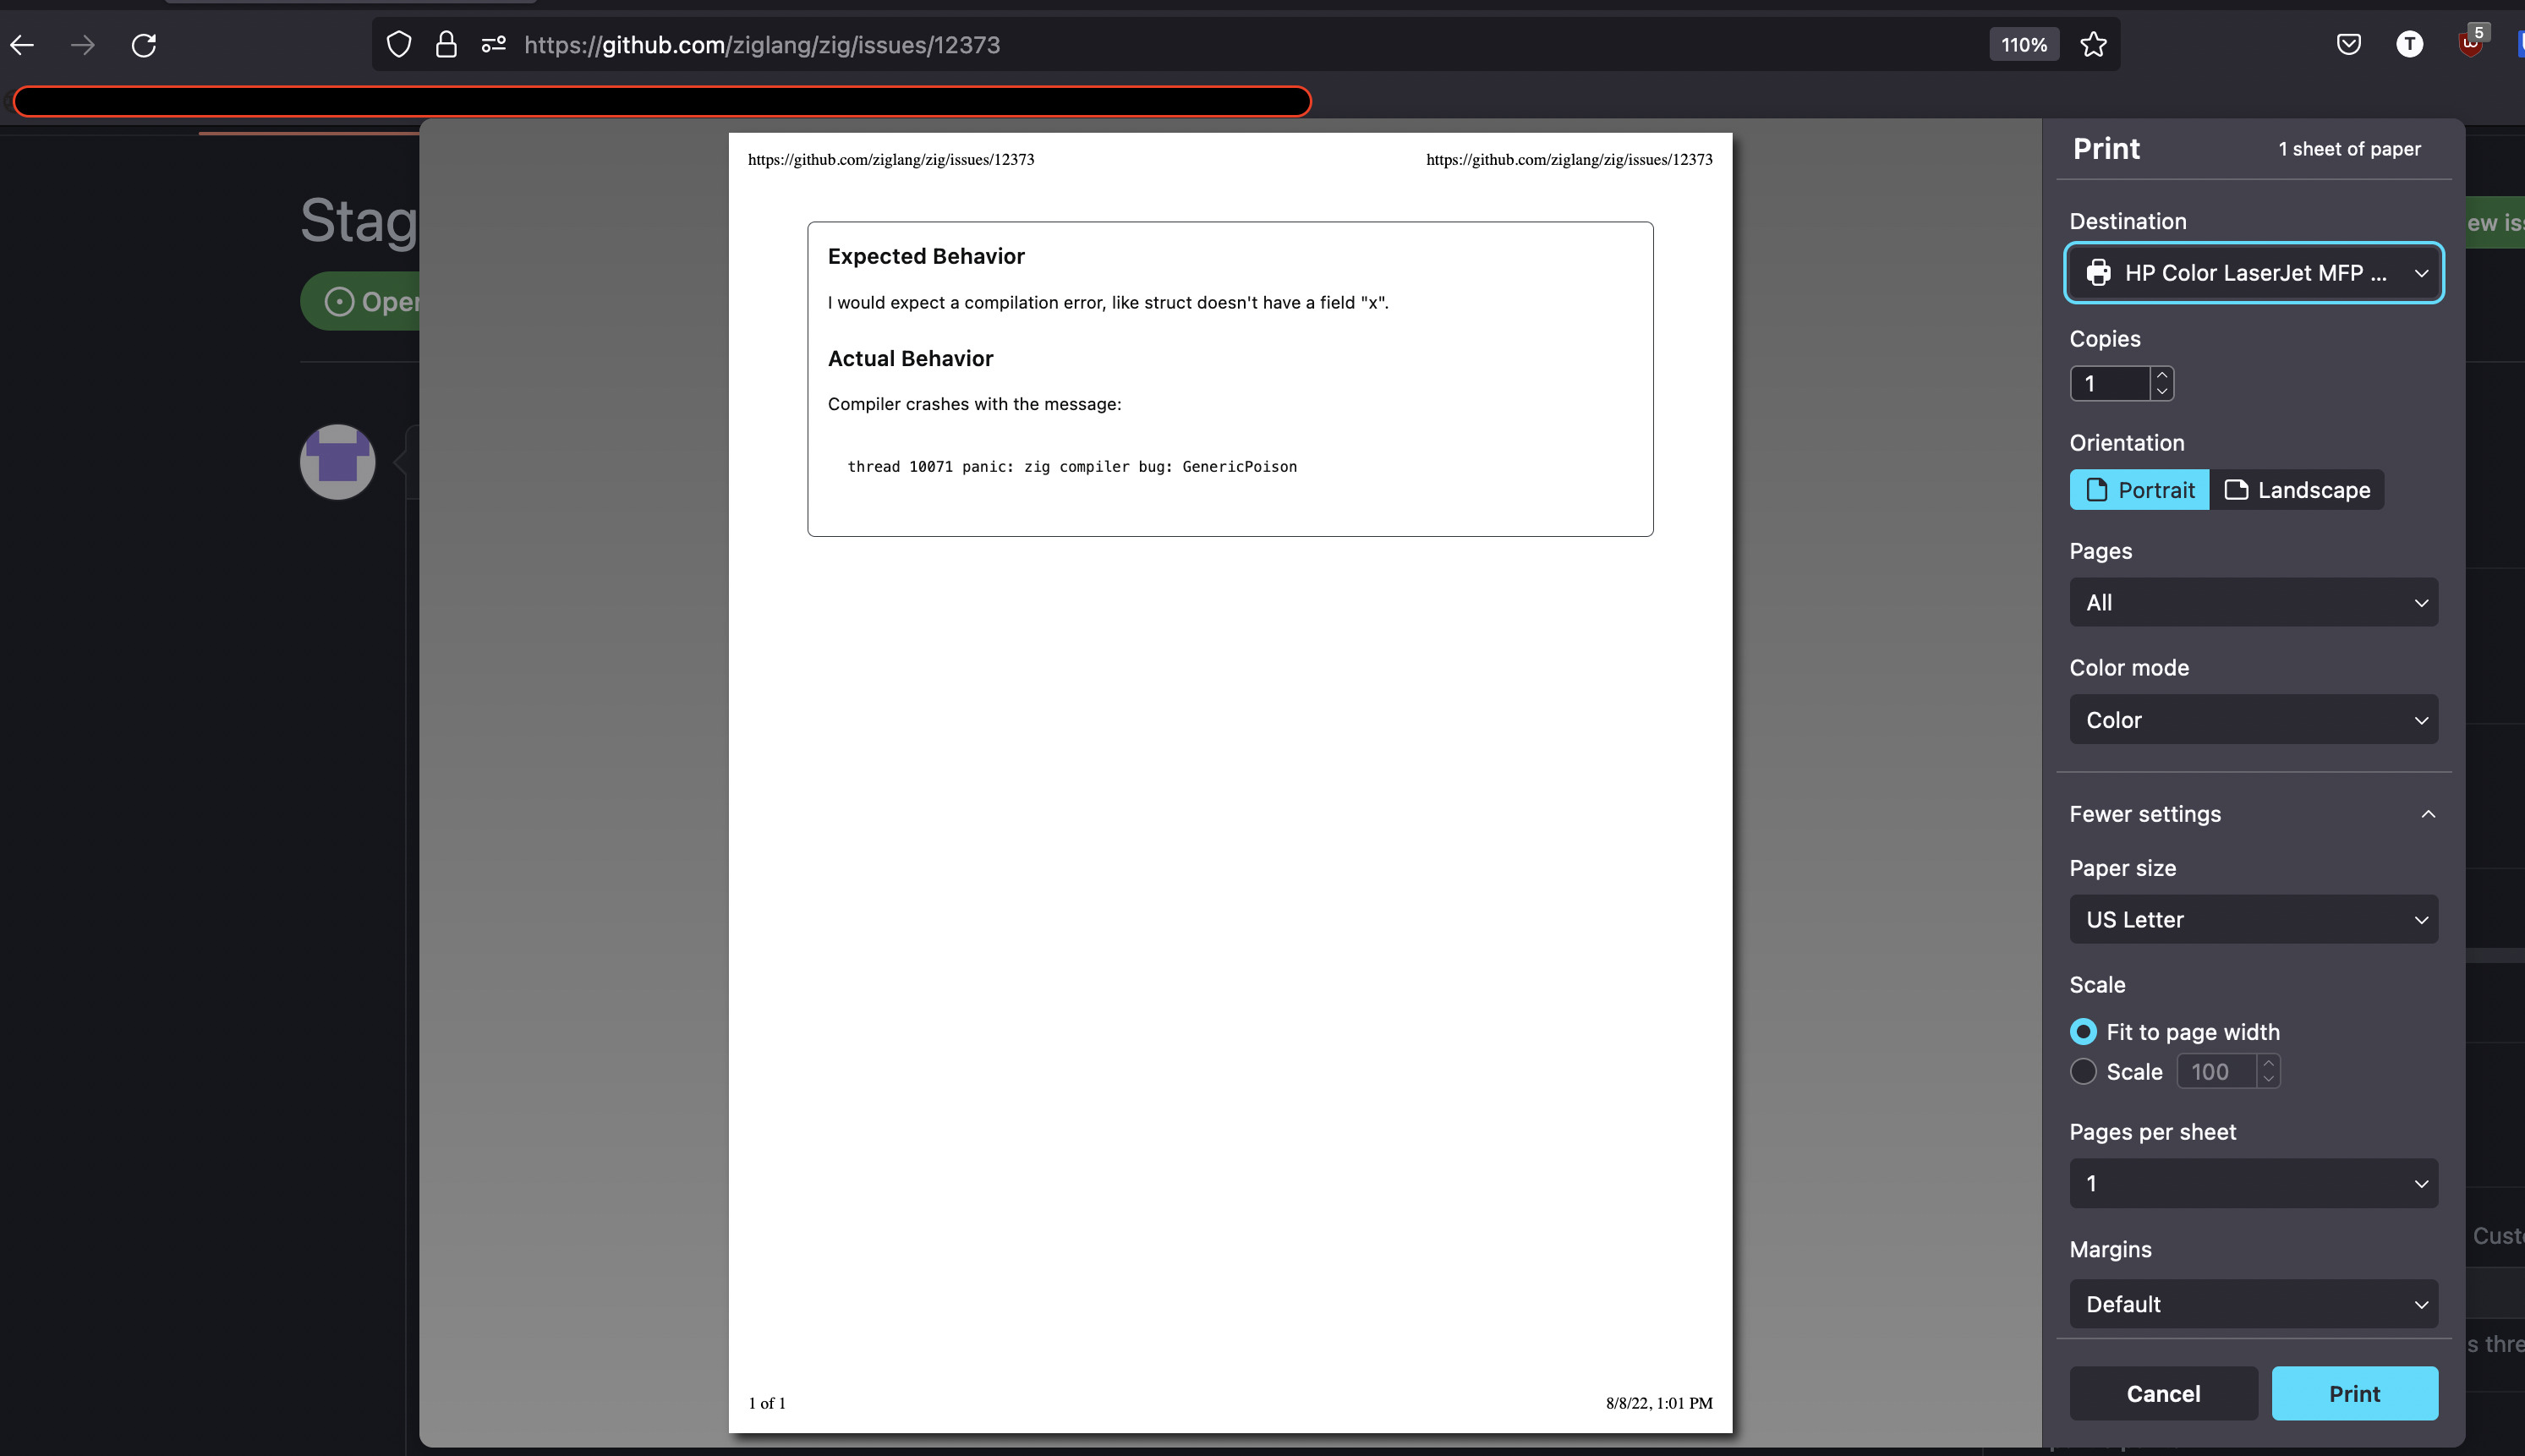Click the blue Print button

coord(2354,1393)
